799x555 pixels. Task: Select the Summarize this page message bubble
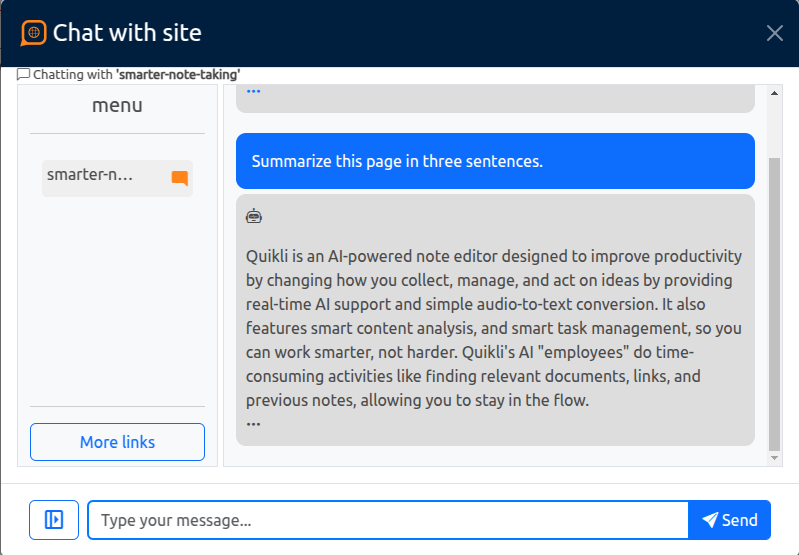(x=495, y=161)
